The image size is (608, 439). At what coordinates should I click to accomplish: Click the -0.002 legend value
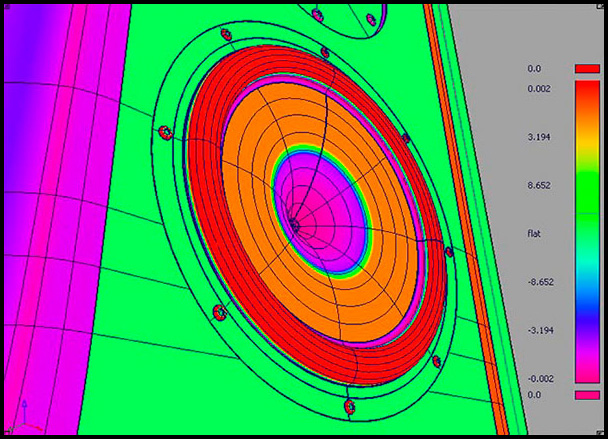(x=540, y=378)
